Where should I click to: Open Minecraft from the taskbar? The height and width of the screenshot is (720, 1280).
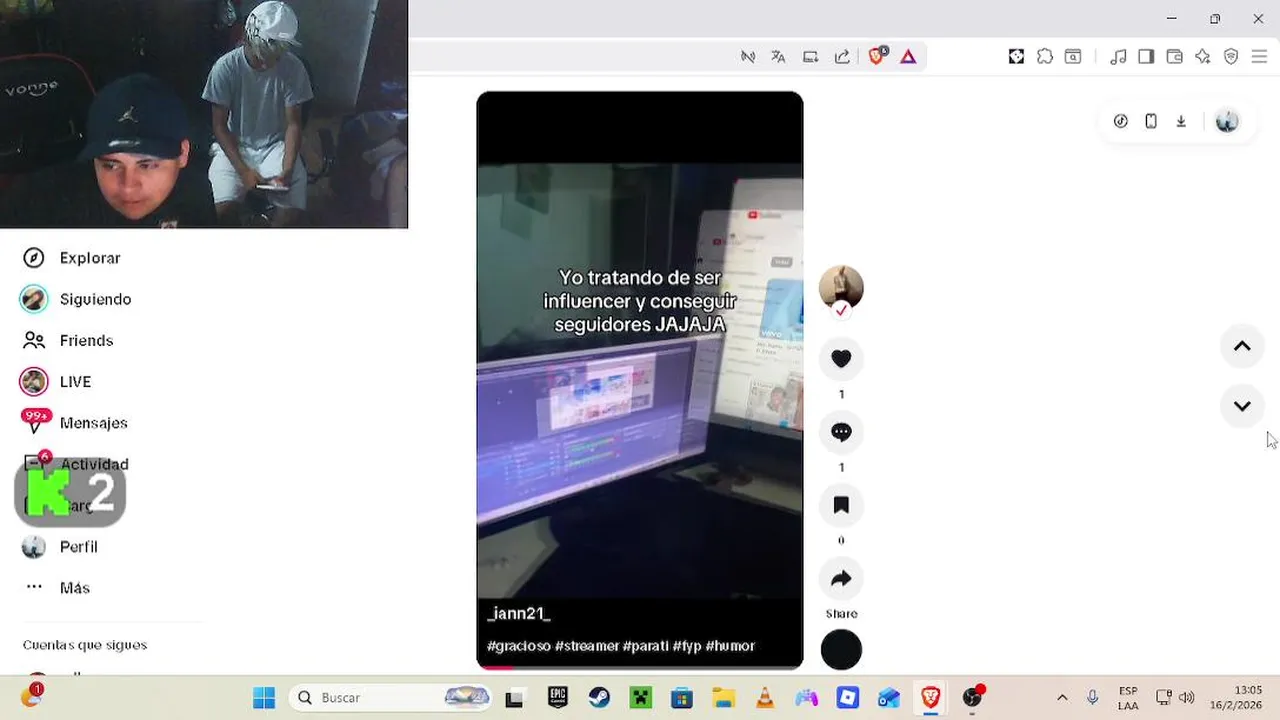click(x=640, y=698)
